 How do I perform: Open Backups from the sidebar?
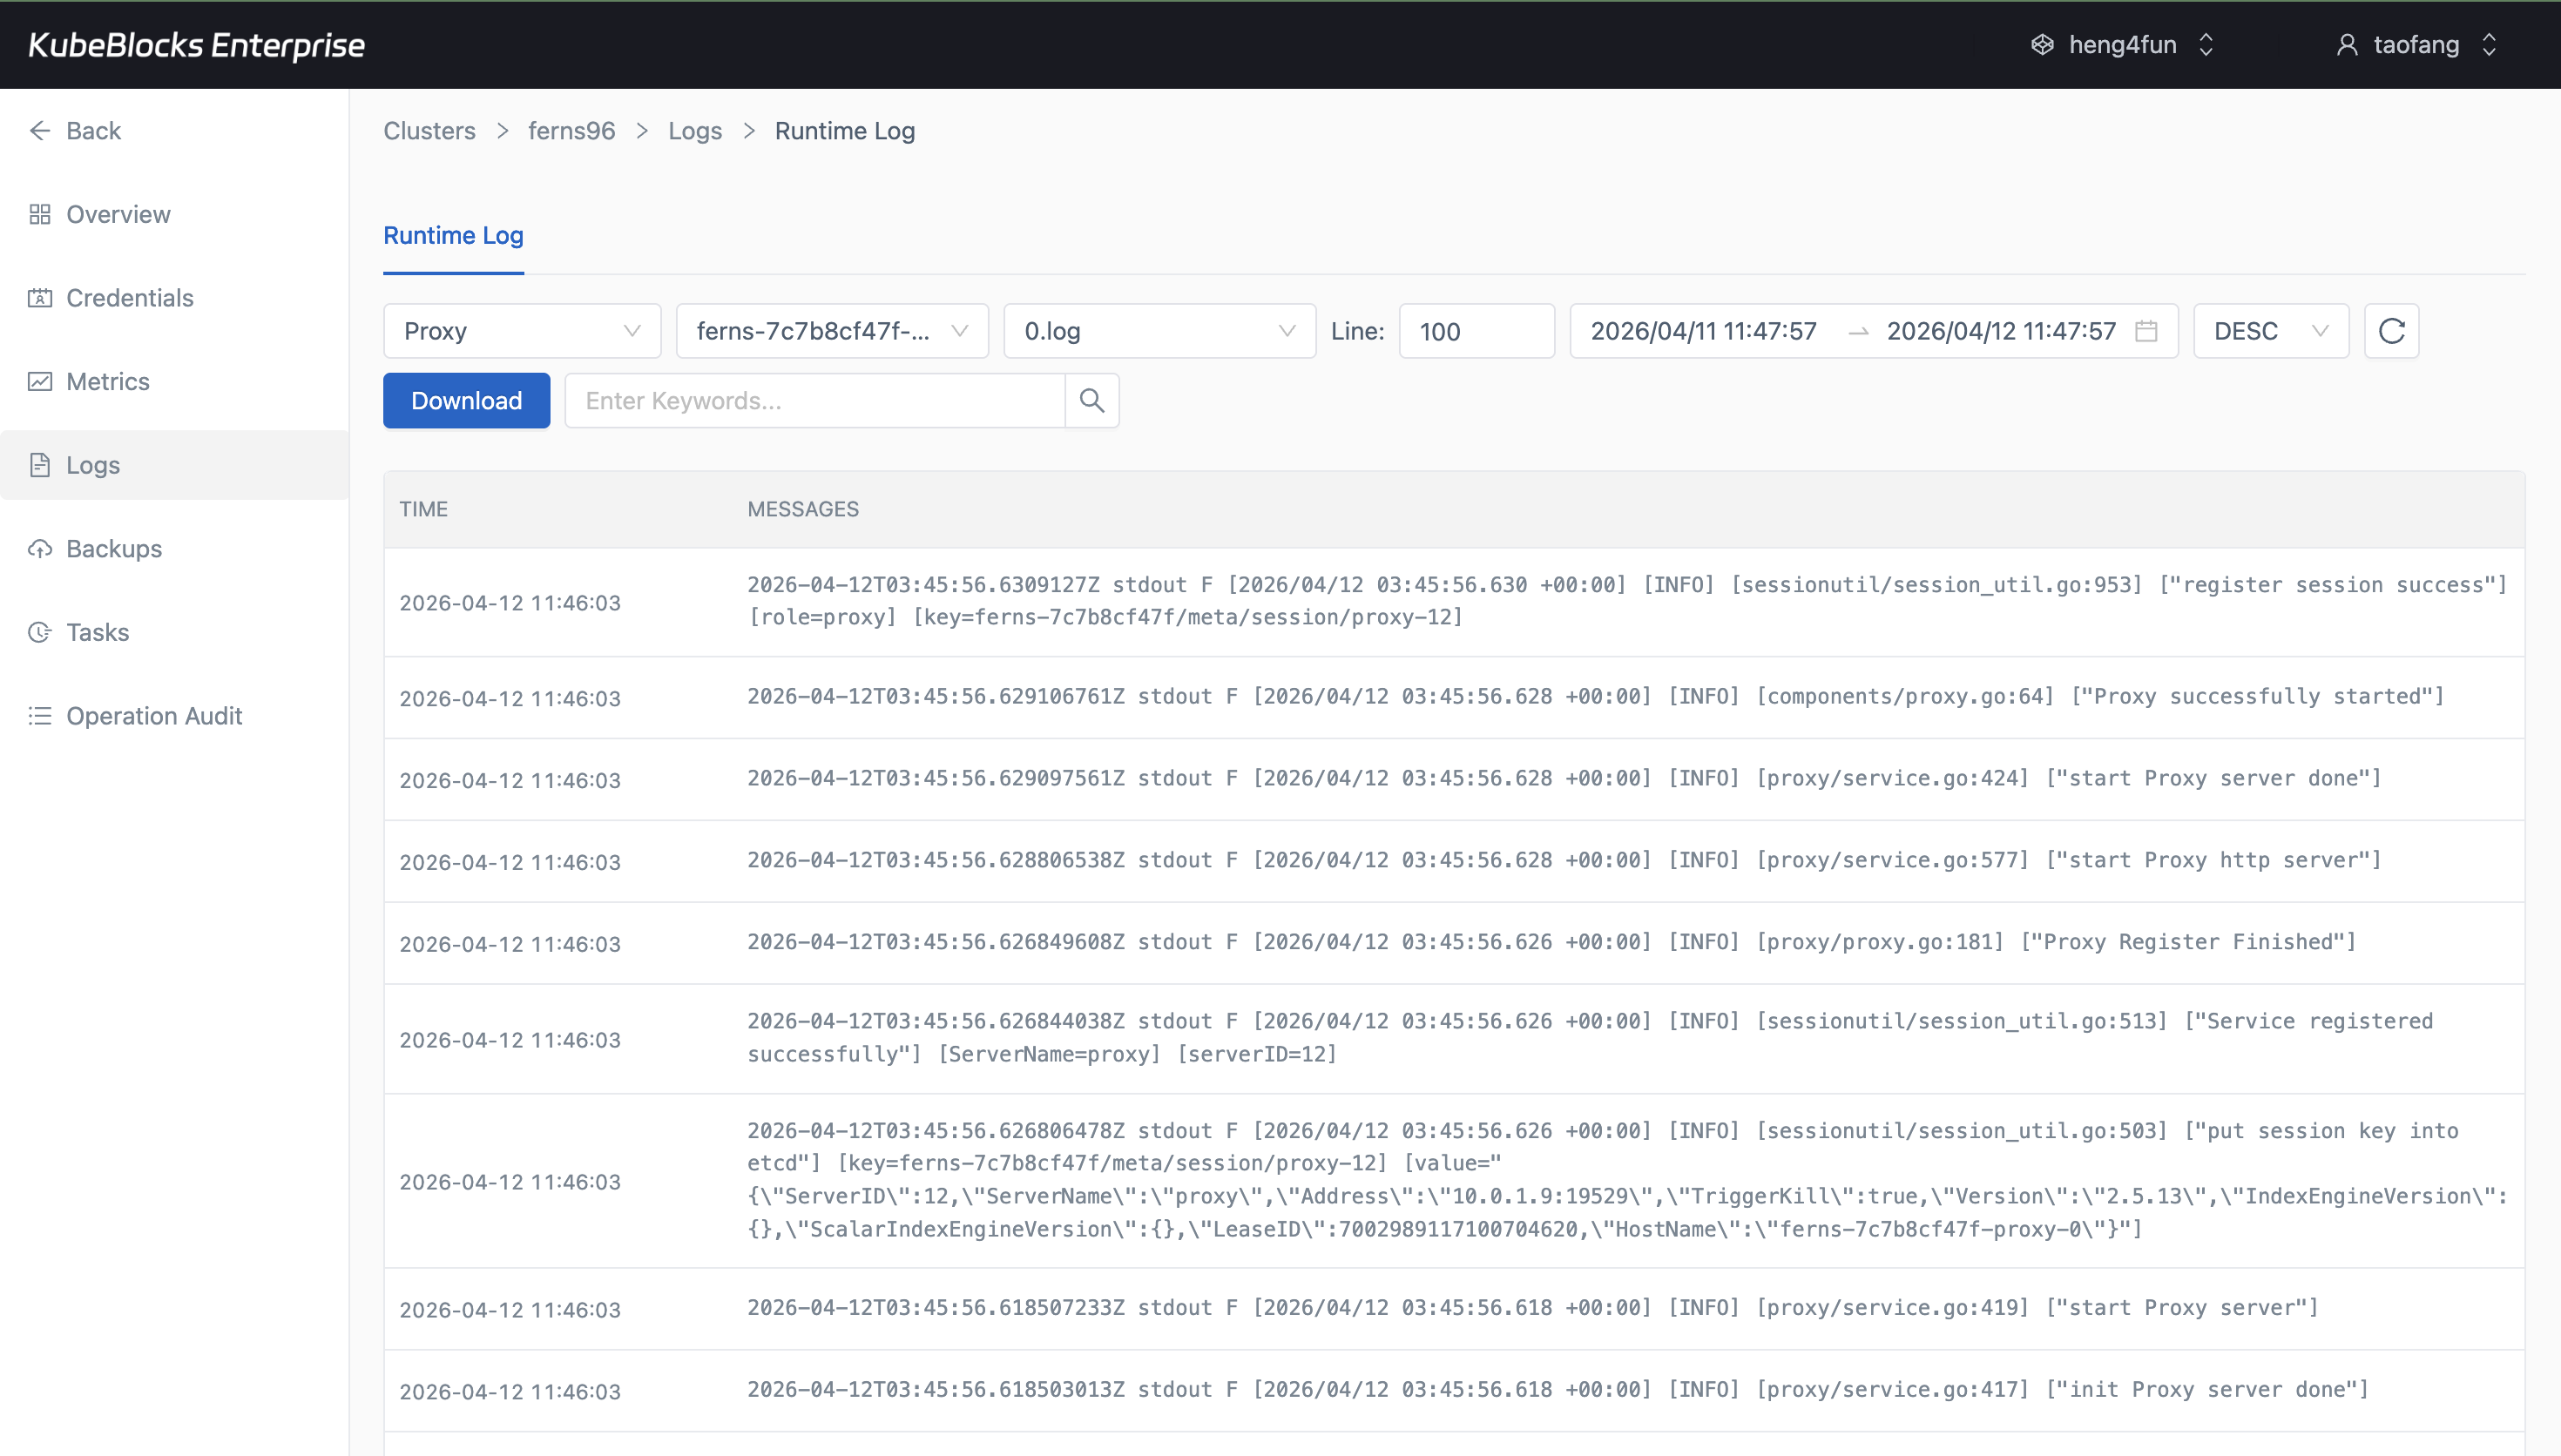coord(113,548)
